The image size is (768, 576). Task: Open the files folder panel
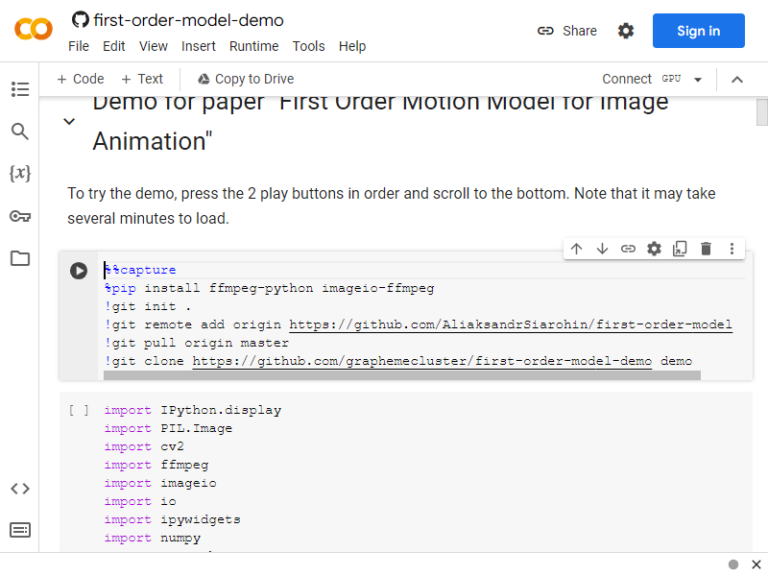pyautogui.click(x=20, y=259)
